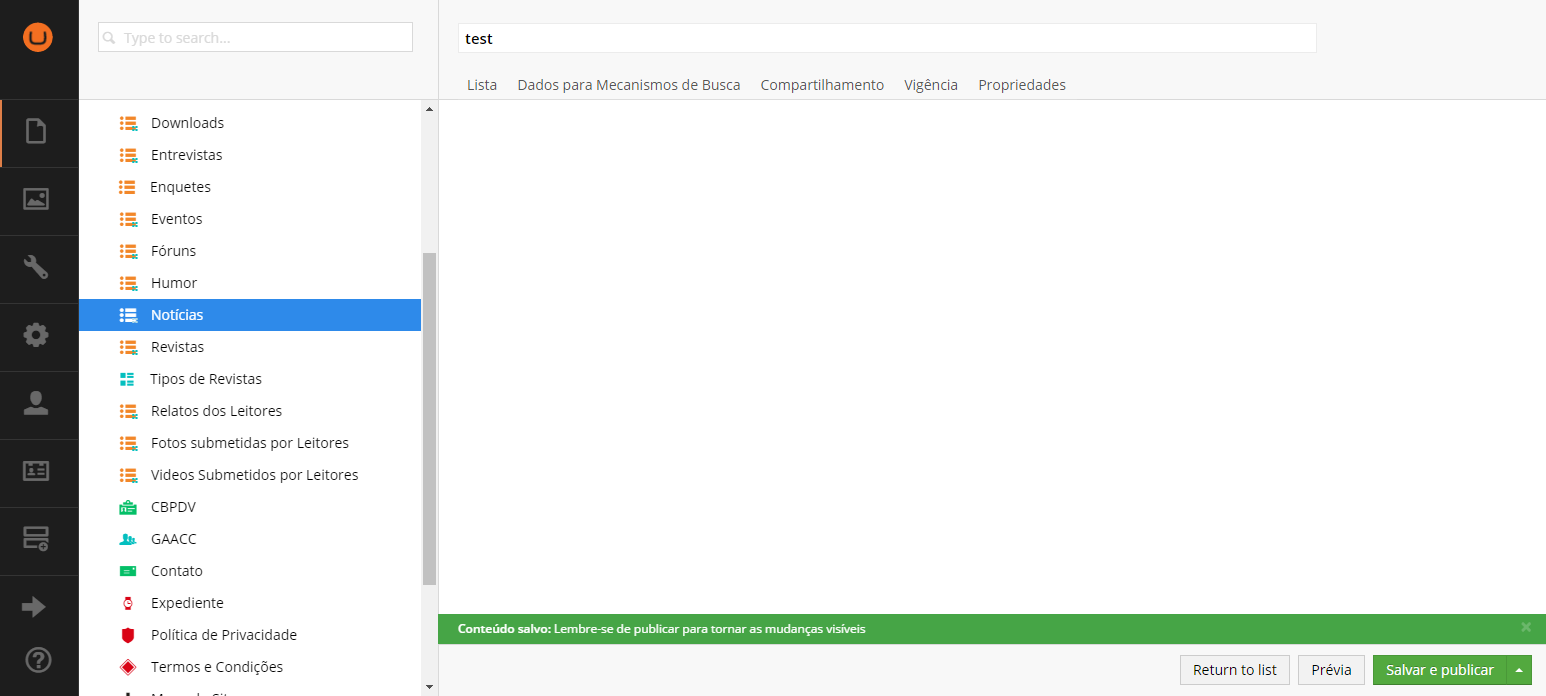Screen dimensions: 1546x696
Task: Click the Relatos dos Leitores icon
Action: pyautogui.click(x=128, y=411)
